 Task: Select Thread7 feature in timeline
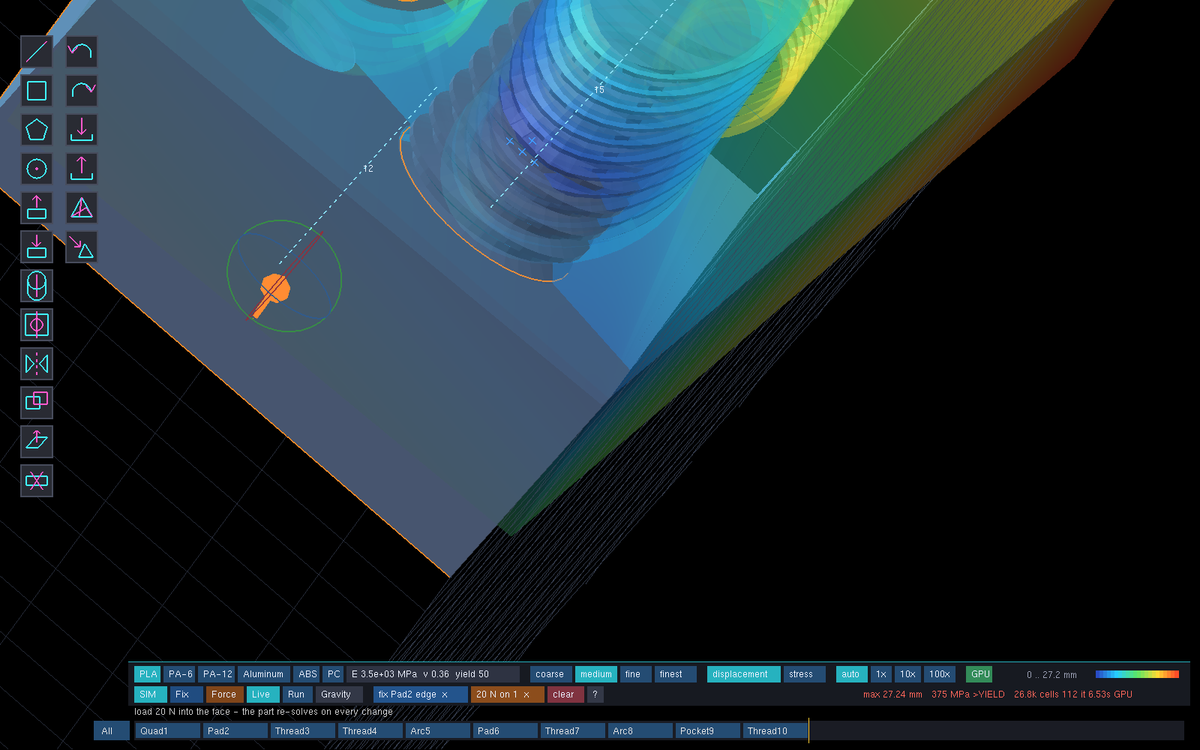(x=572, y=731)
